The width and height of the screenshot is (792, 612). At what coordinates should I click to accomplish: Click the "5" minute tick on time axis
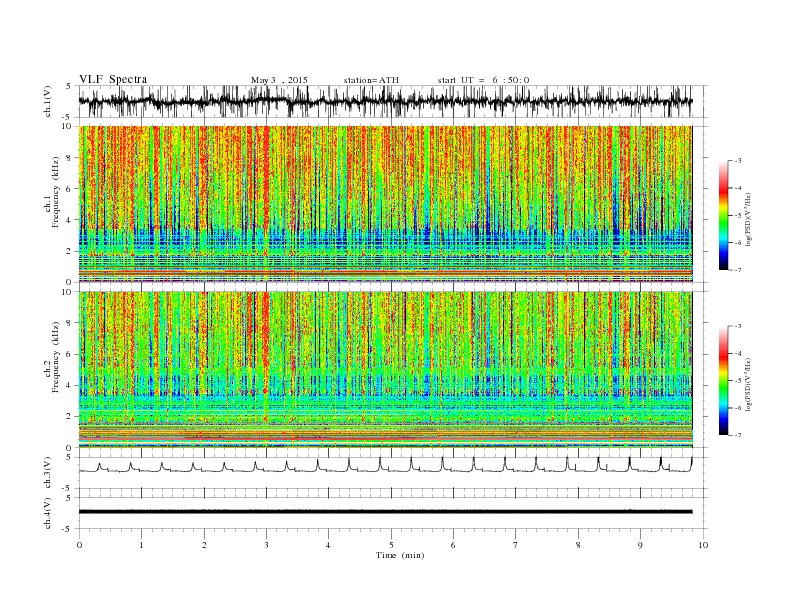tap(391, 545)
